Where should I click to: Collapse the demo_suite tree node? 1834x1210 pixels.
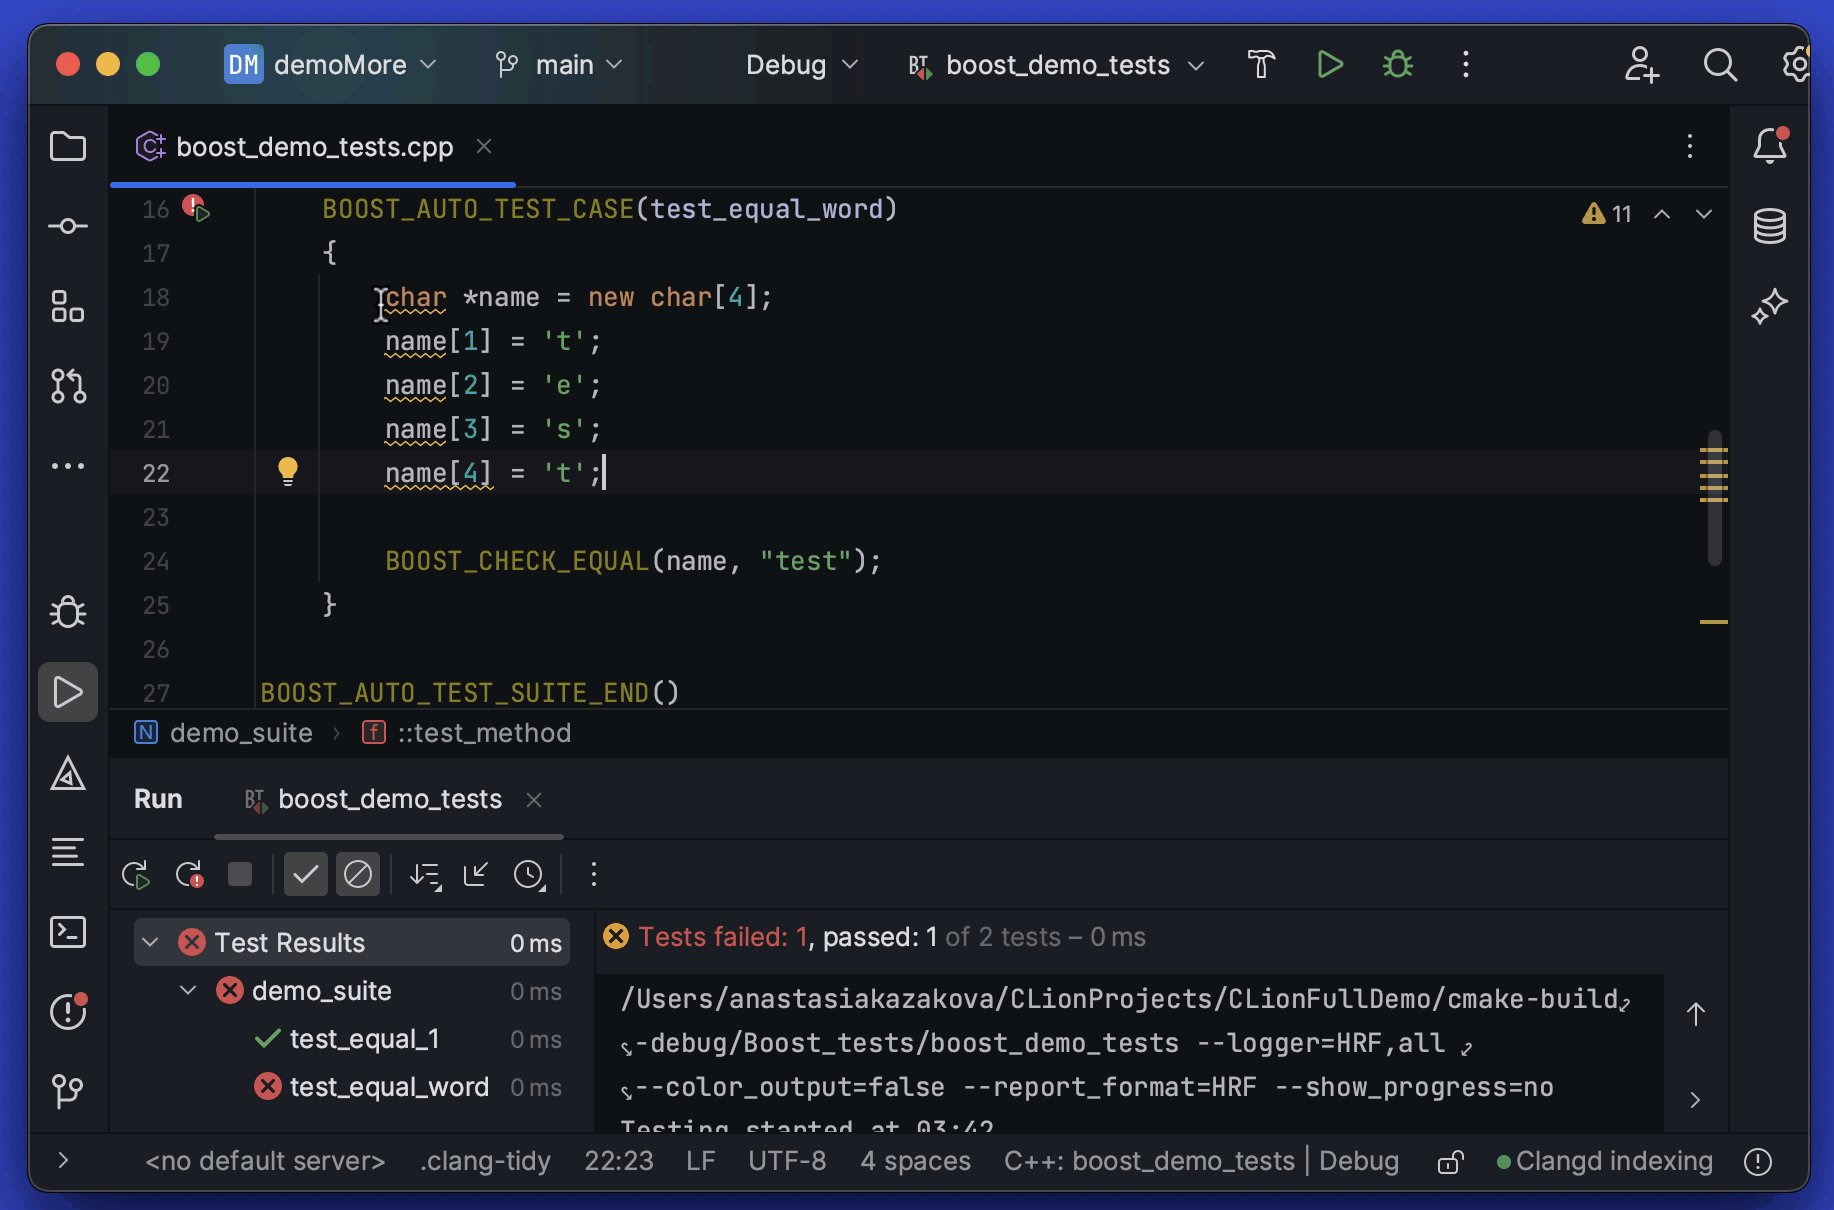point(188,991)
